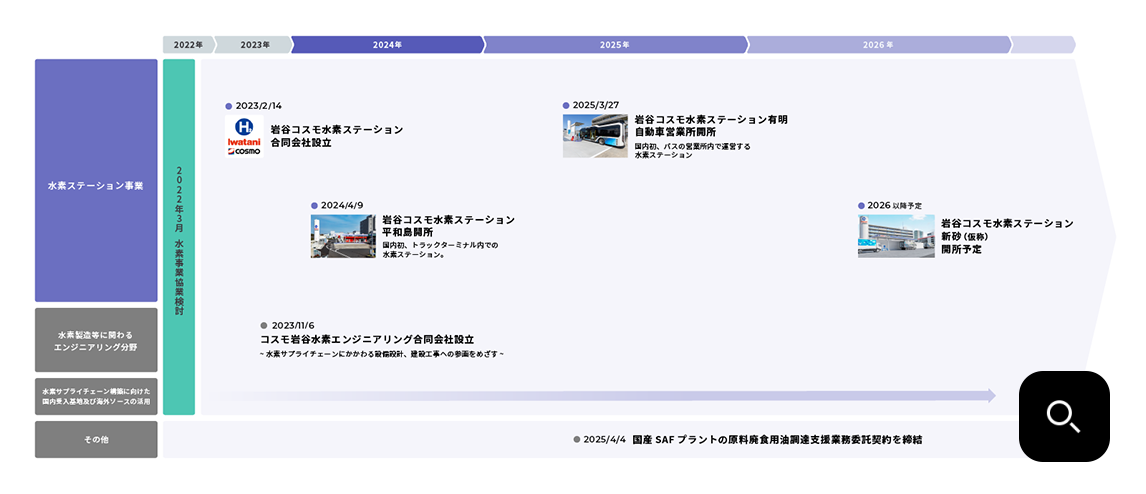The width and height of the screenshot is (1146, 494).
Task: Click the Iwatani Cosmo H2 logo
Action: coord(244,136)
